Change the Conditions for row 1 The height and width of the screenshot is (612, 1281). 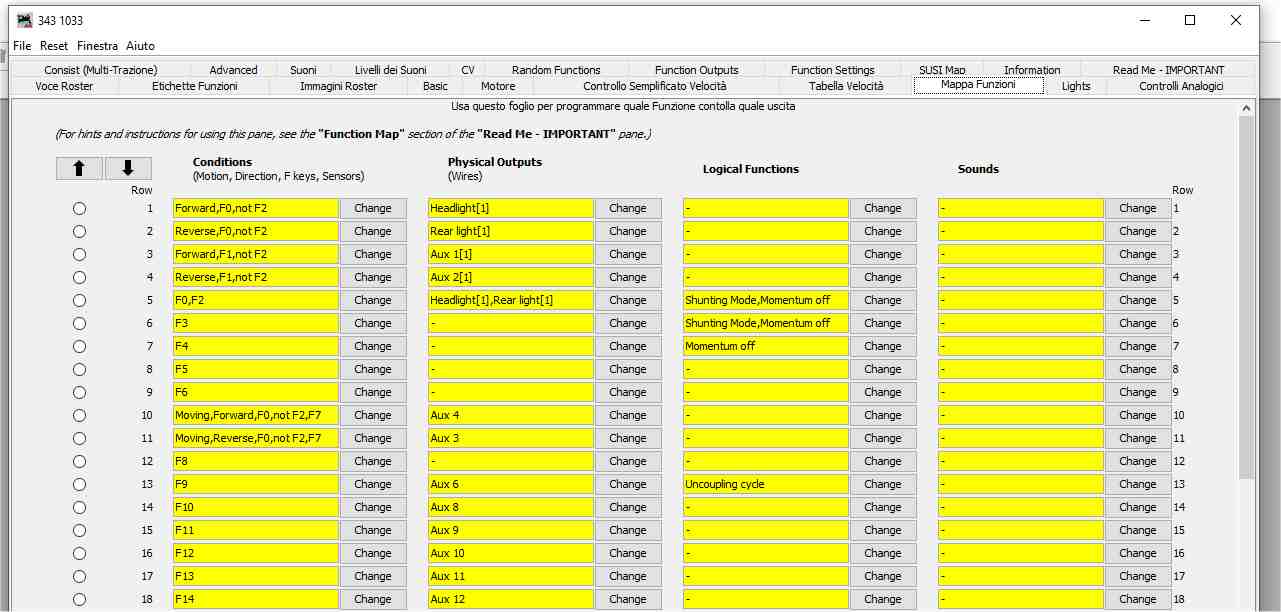[372, 208]
